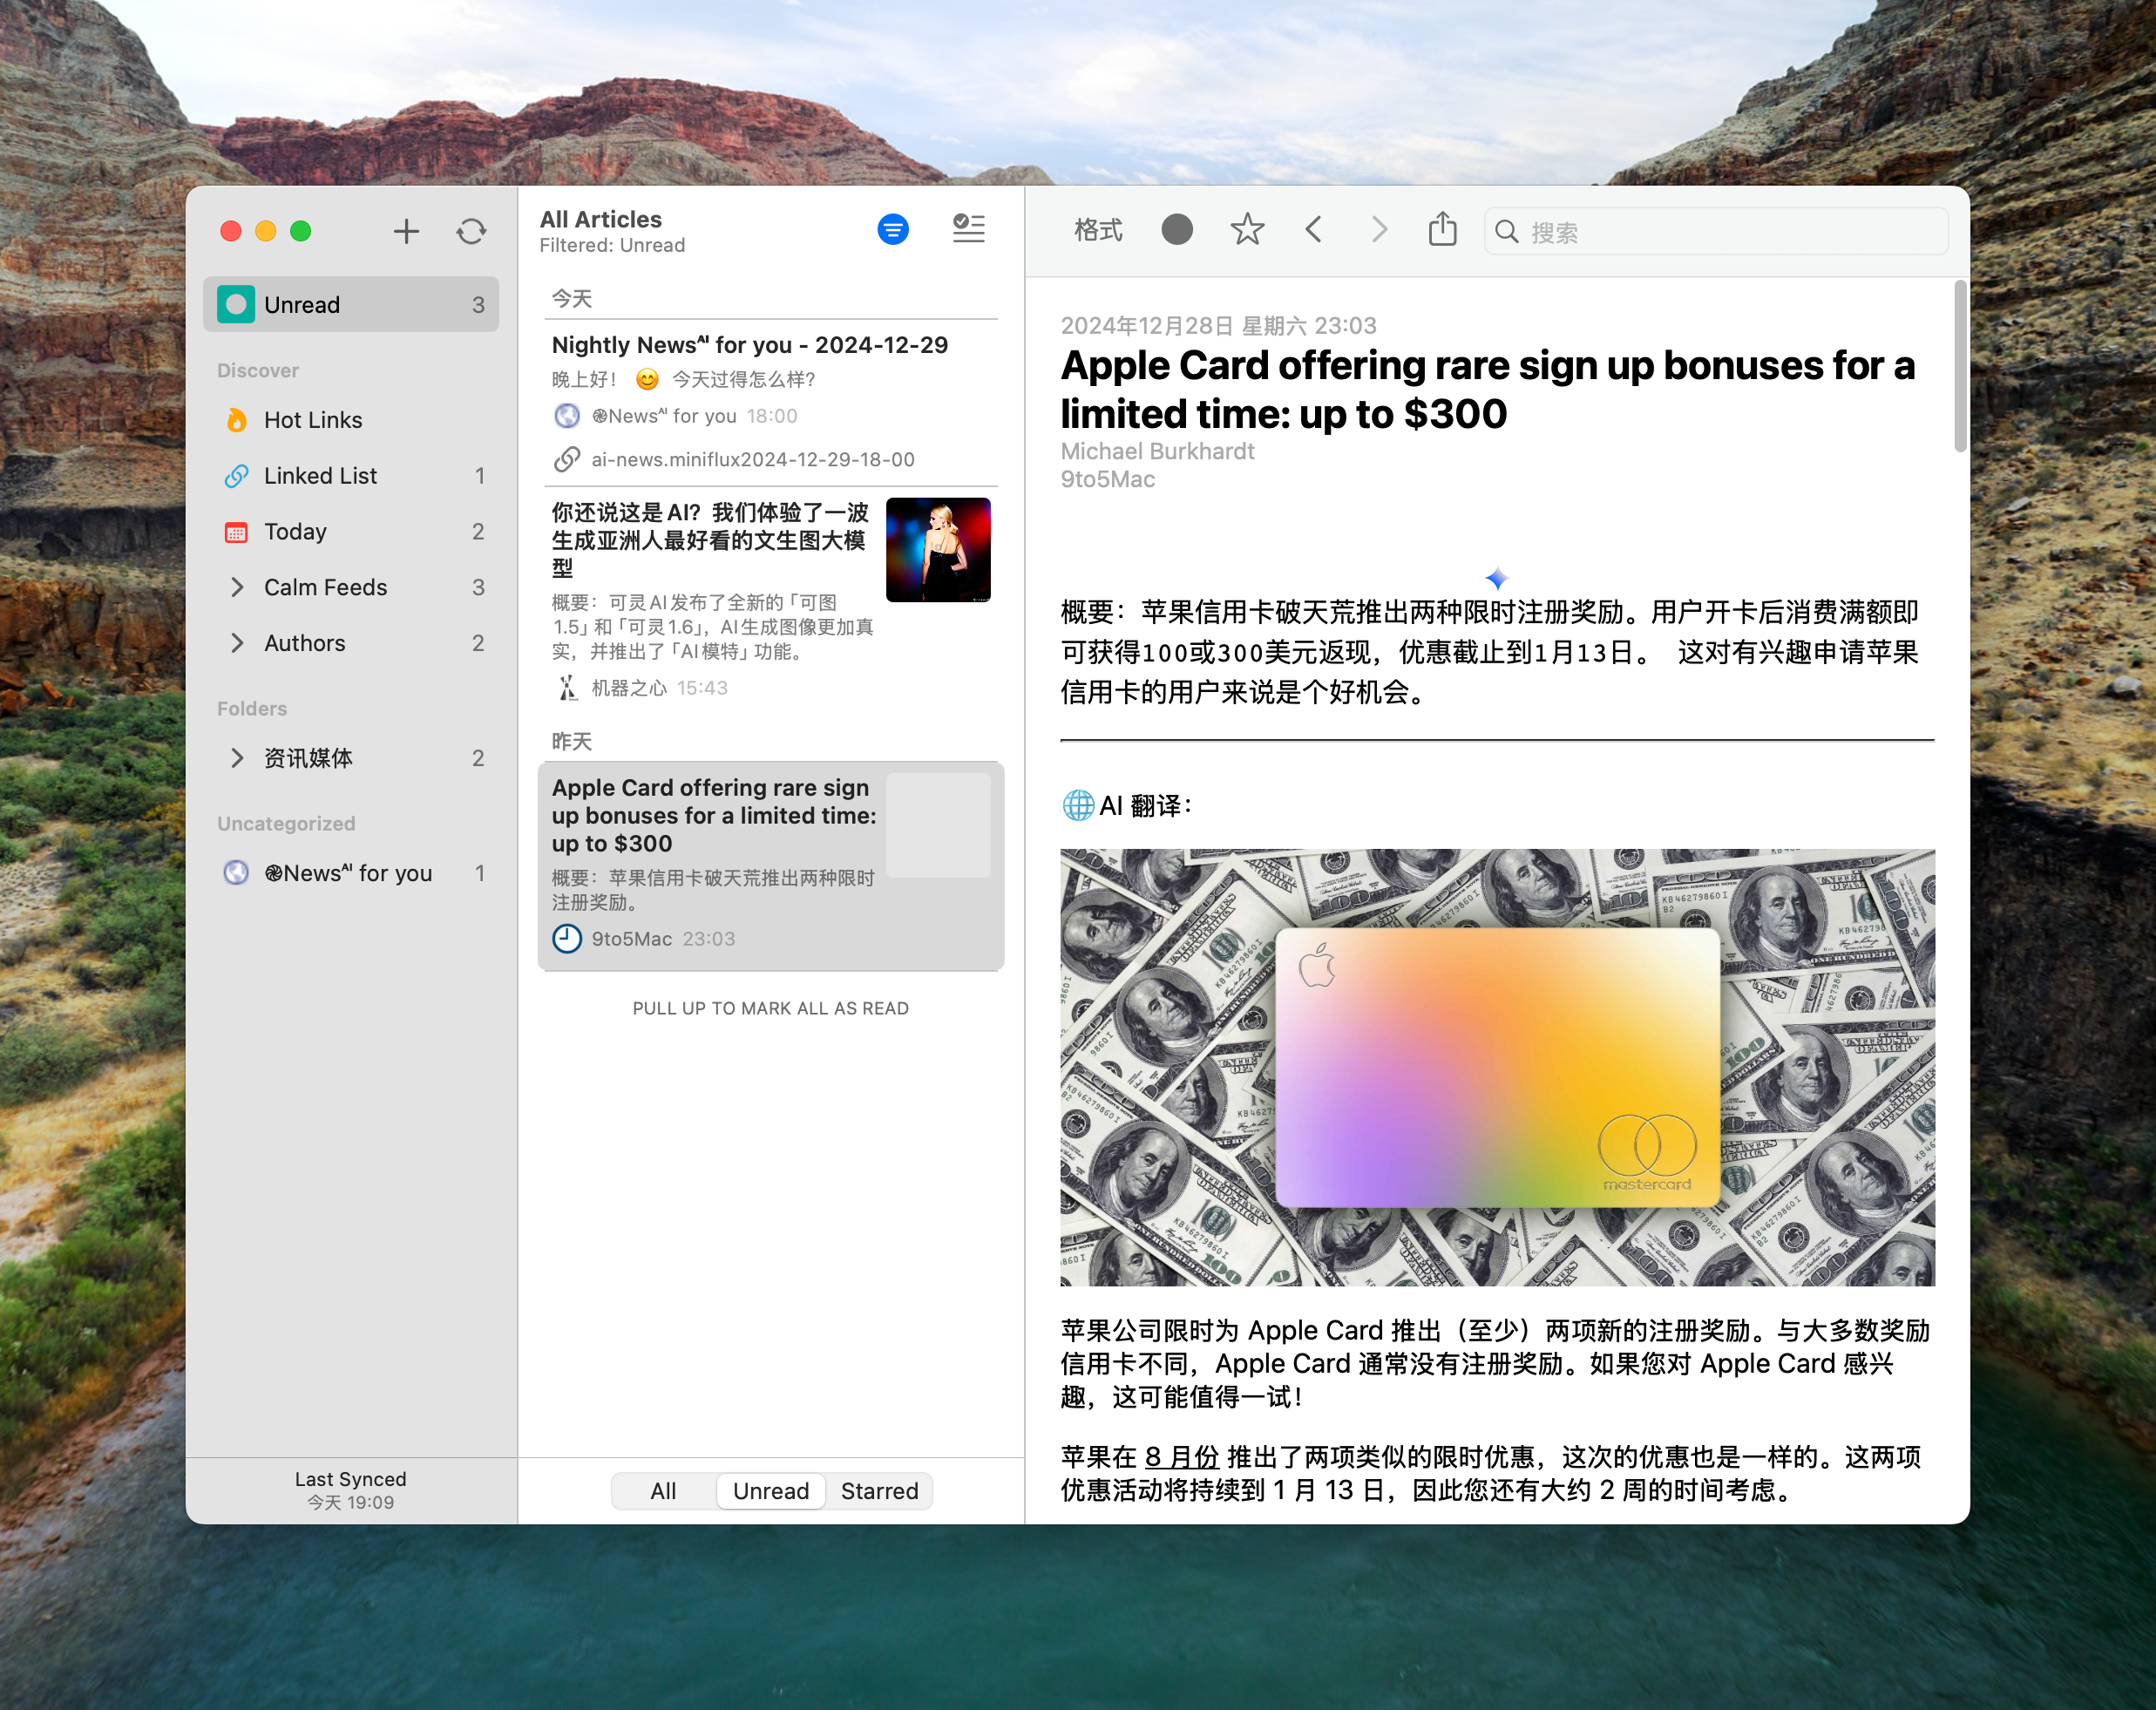Open the 8 月份 hyperlink in article
Viewport: 2156px width, 1710px height.
(1182, 1457)
